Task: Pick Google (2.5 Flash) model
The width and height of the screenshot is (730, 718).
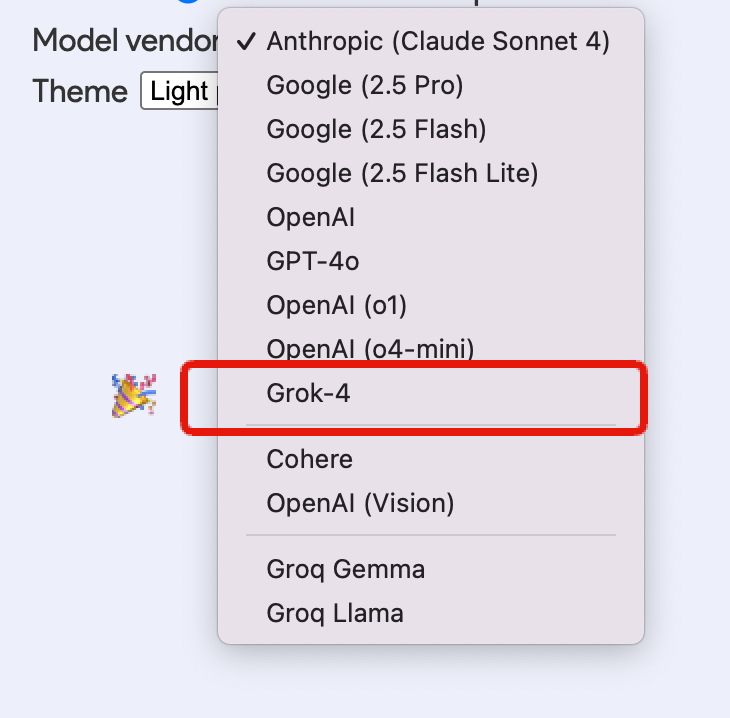Action: (x=376, y=129)
